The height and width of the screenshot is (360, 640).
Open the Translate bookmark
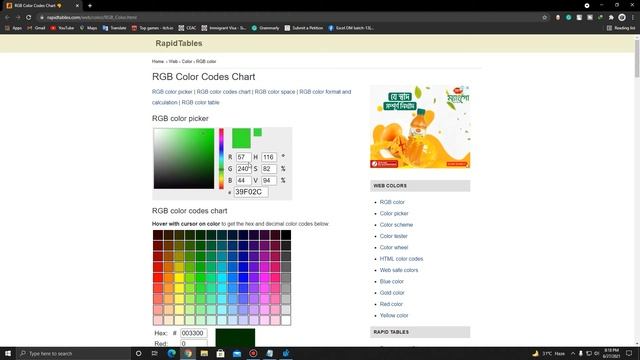pos(114,28)
